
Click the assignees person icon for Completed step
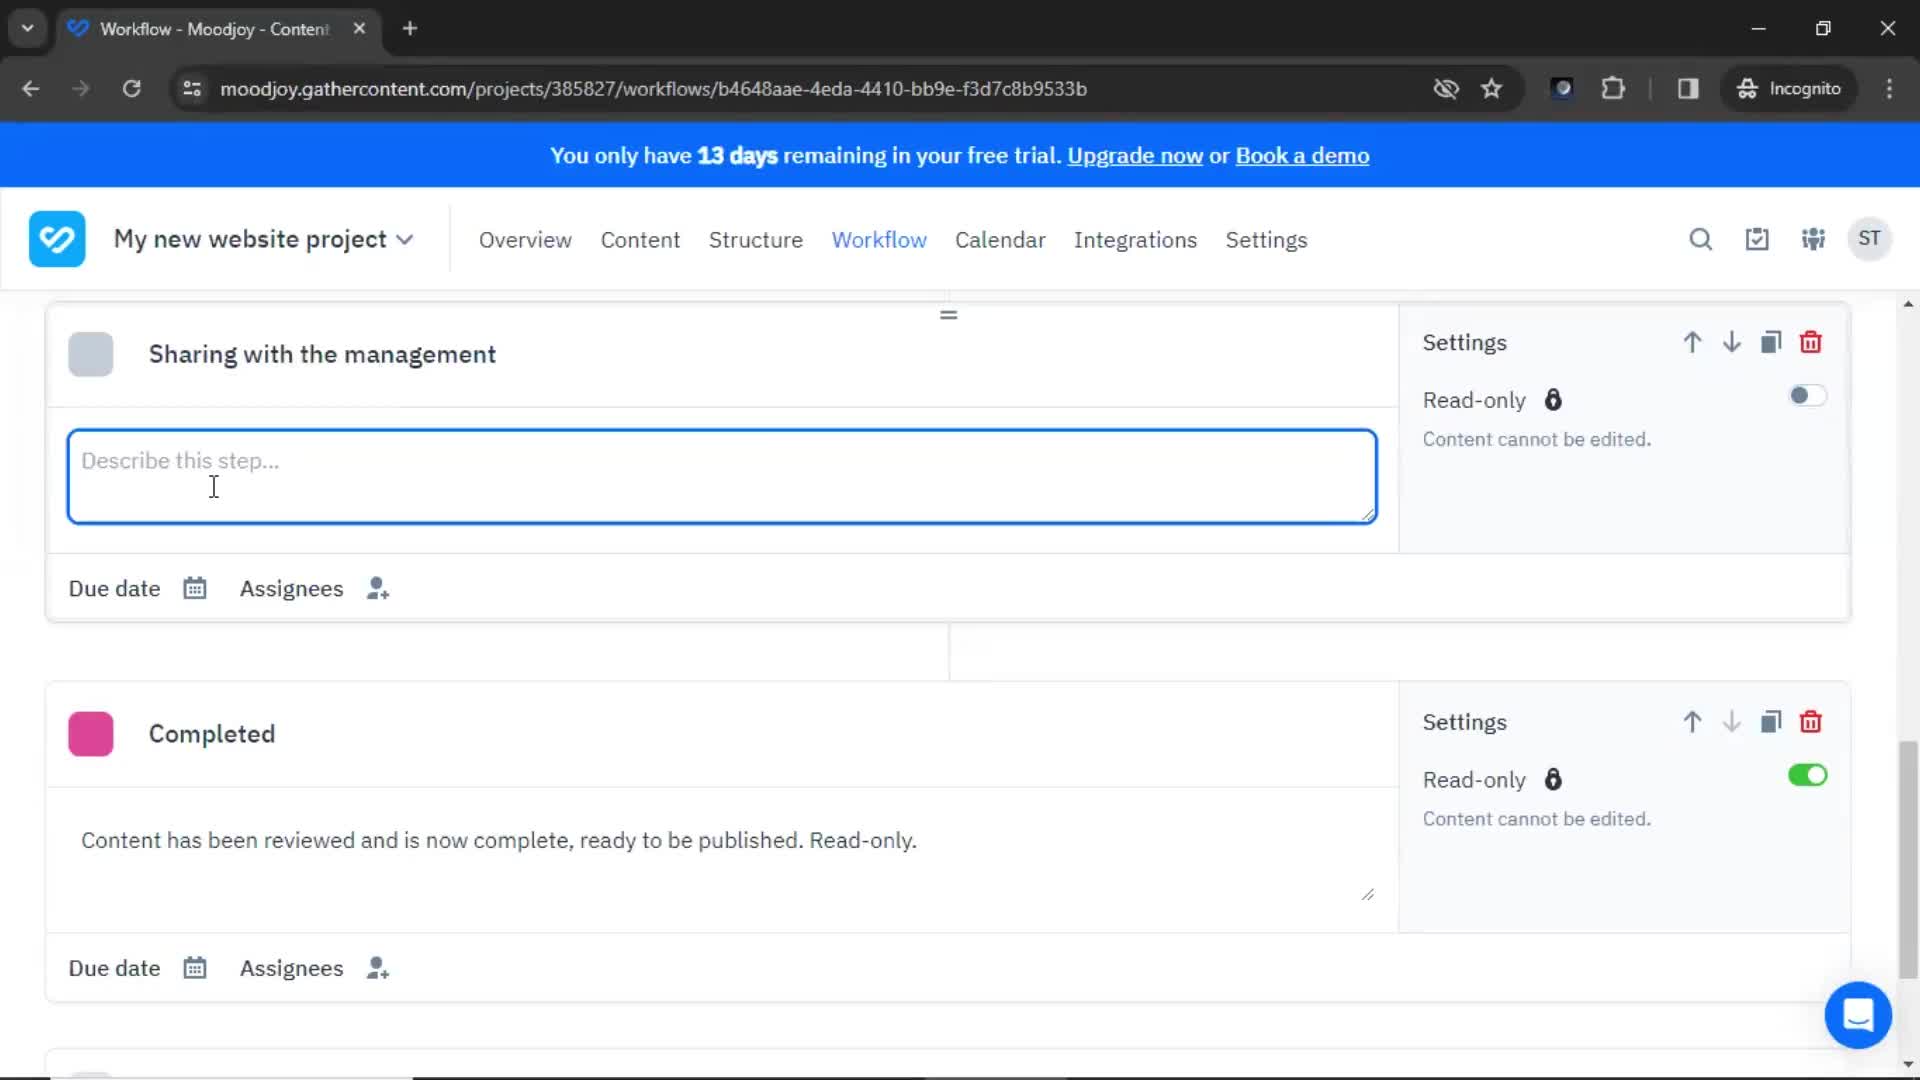pos(380,968)
